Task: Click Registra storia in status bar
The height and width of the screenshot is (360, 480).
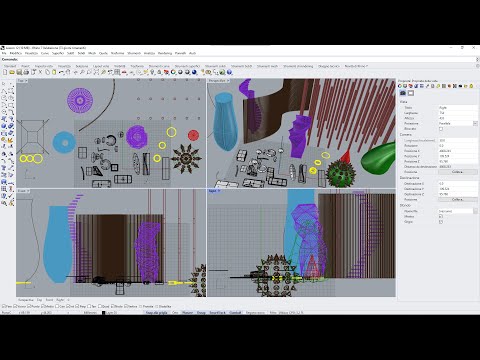Action: pos(255,313)
